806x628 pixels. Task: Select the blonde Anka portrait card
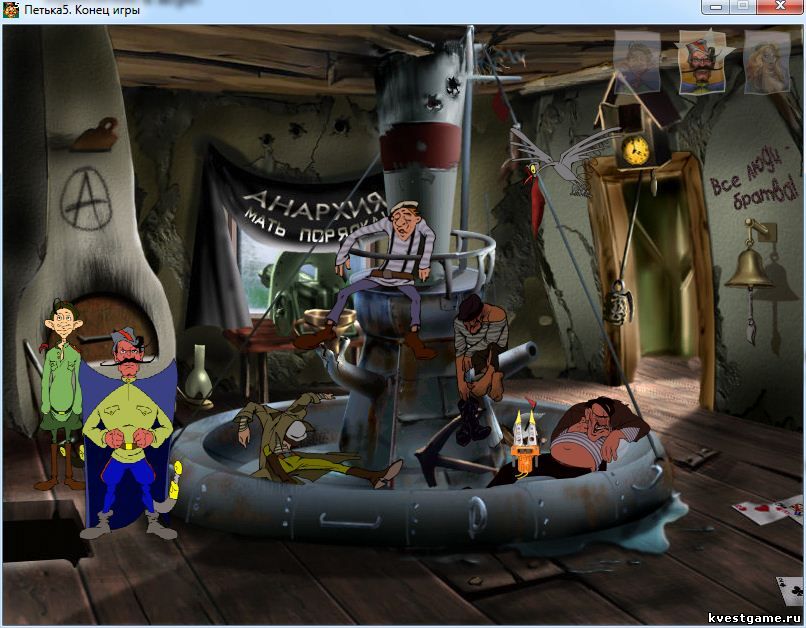pos(767,62)
